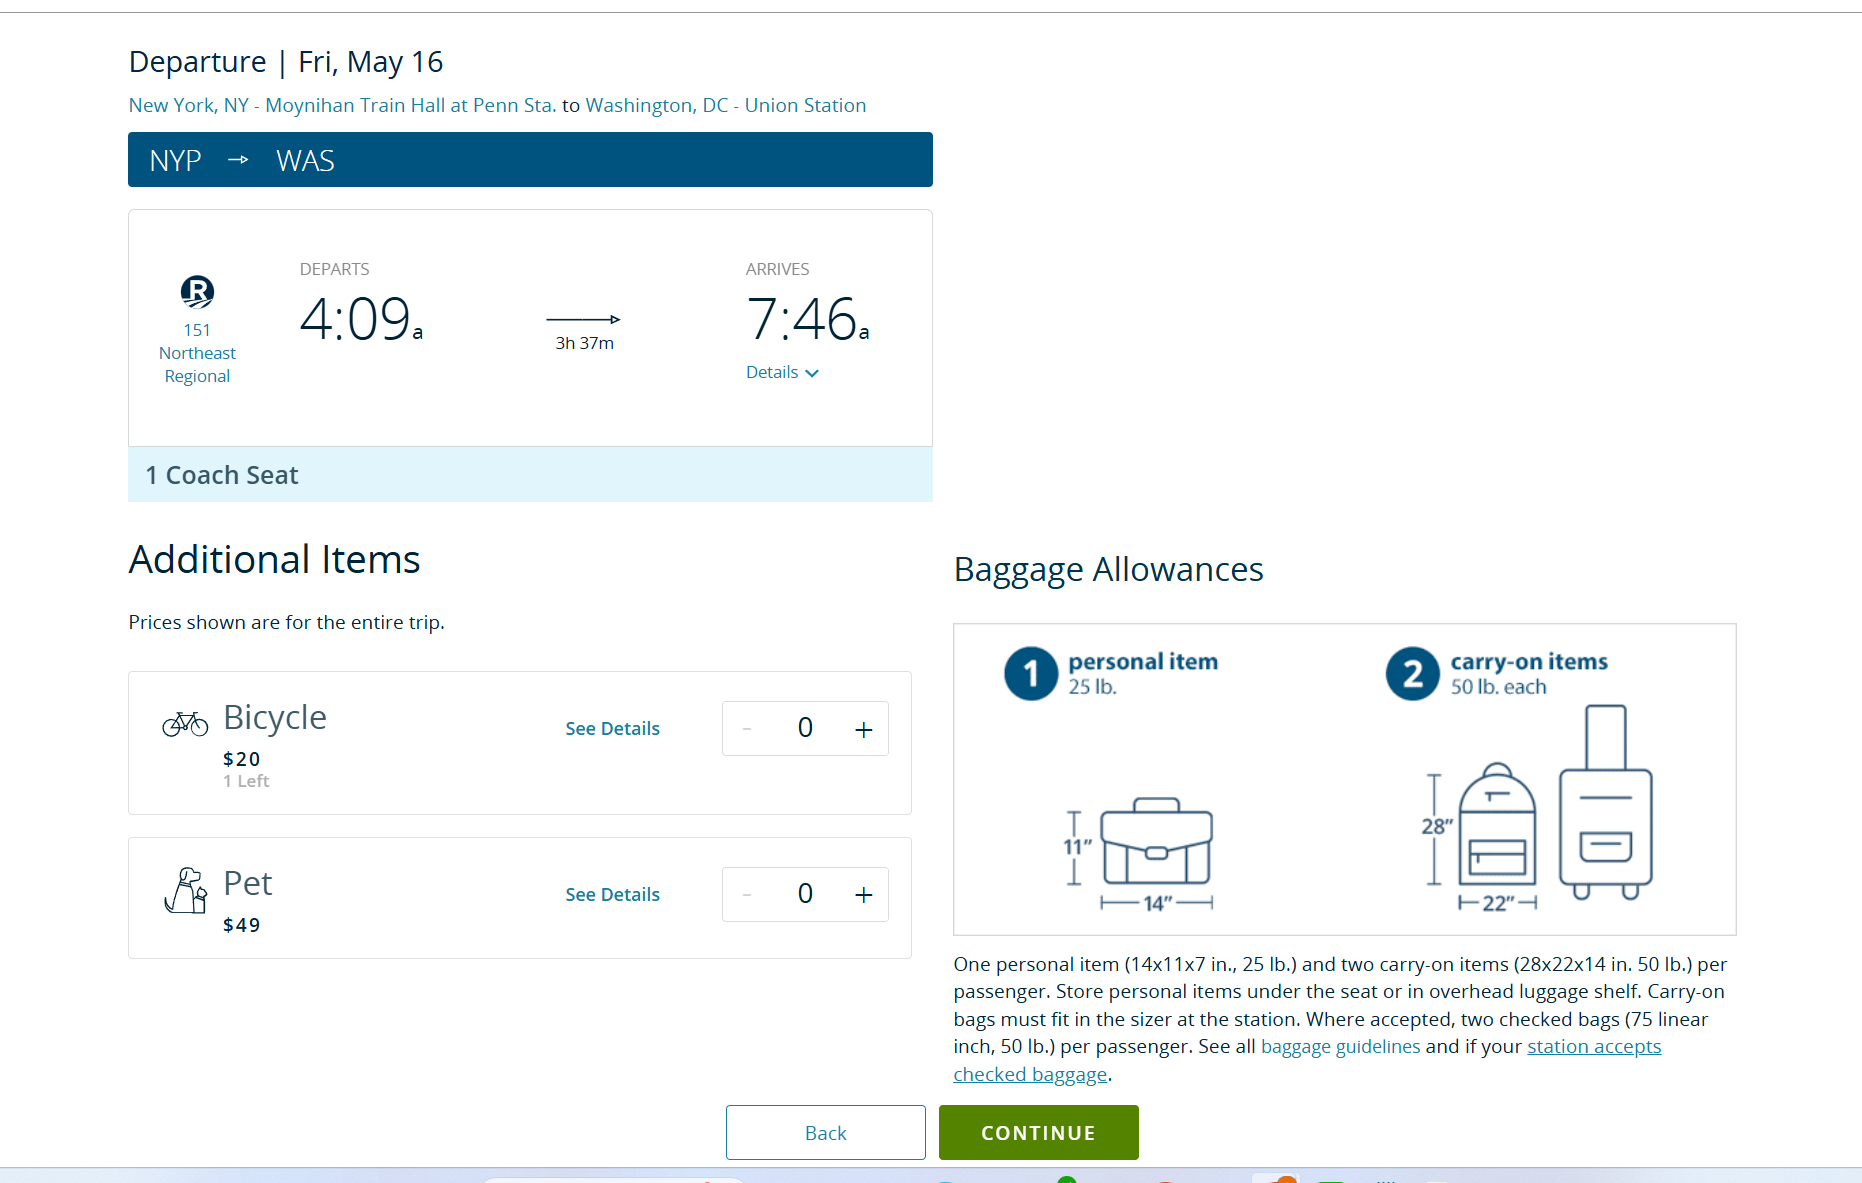This screenshot has width=1862, height=1183.
Task: Click the Pet $49 price
Action: pyautogui.click(x=242, y=925)
